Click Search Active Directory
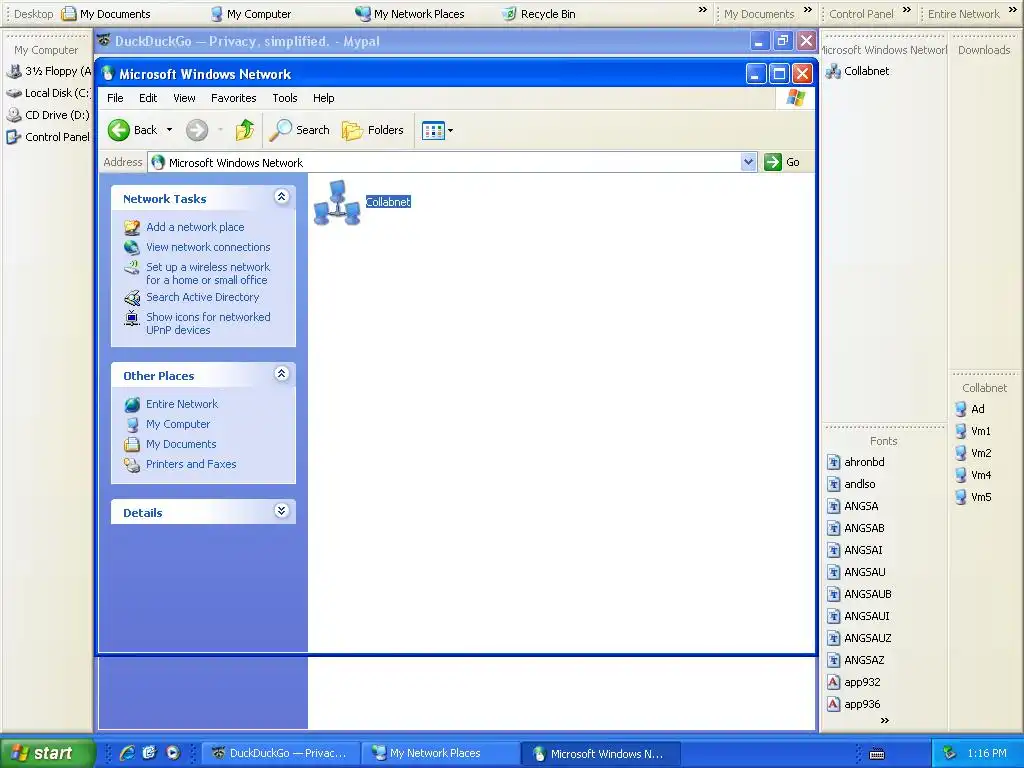Viewport: 1024px width, 768px height. click(202, 297)
